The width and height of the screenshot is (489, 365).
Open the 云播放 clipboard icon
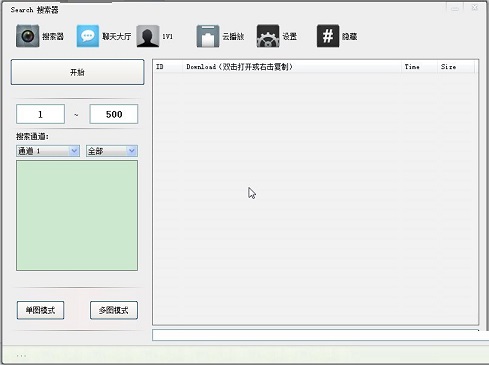click(x=208, y=36)
